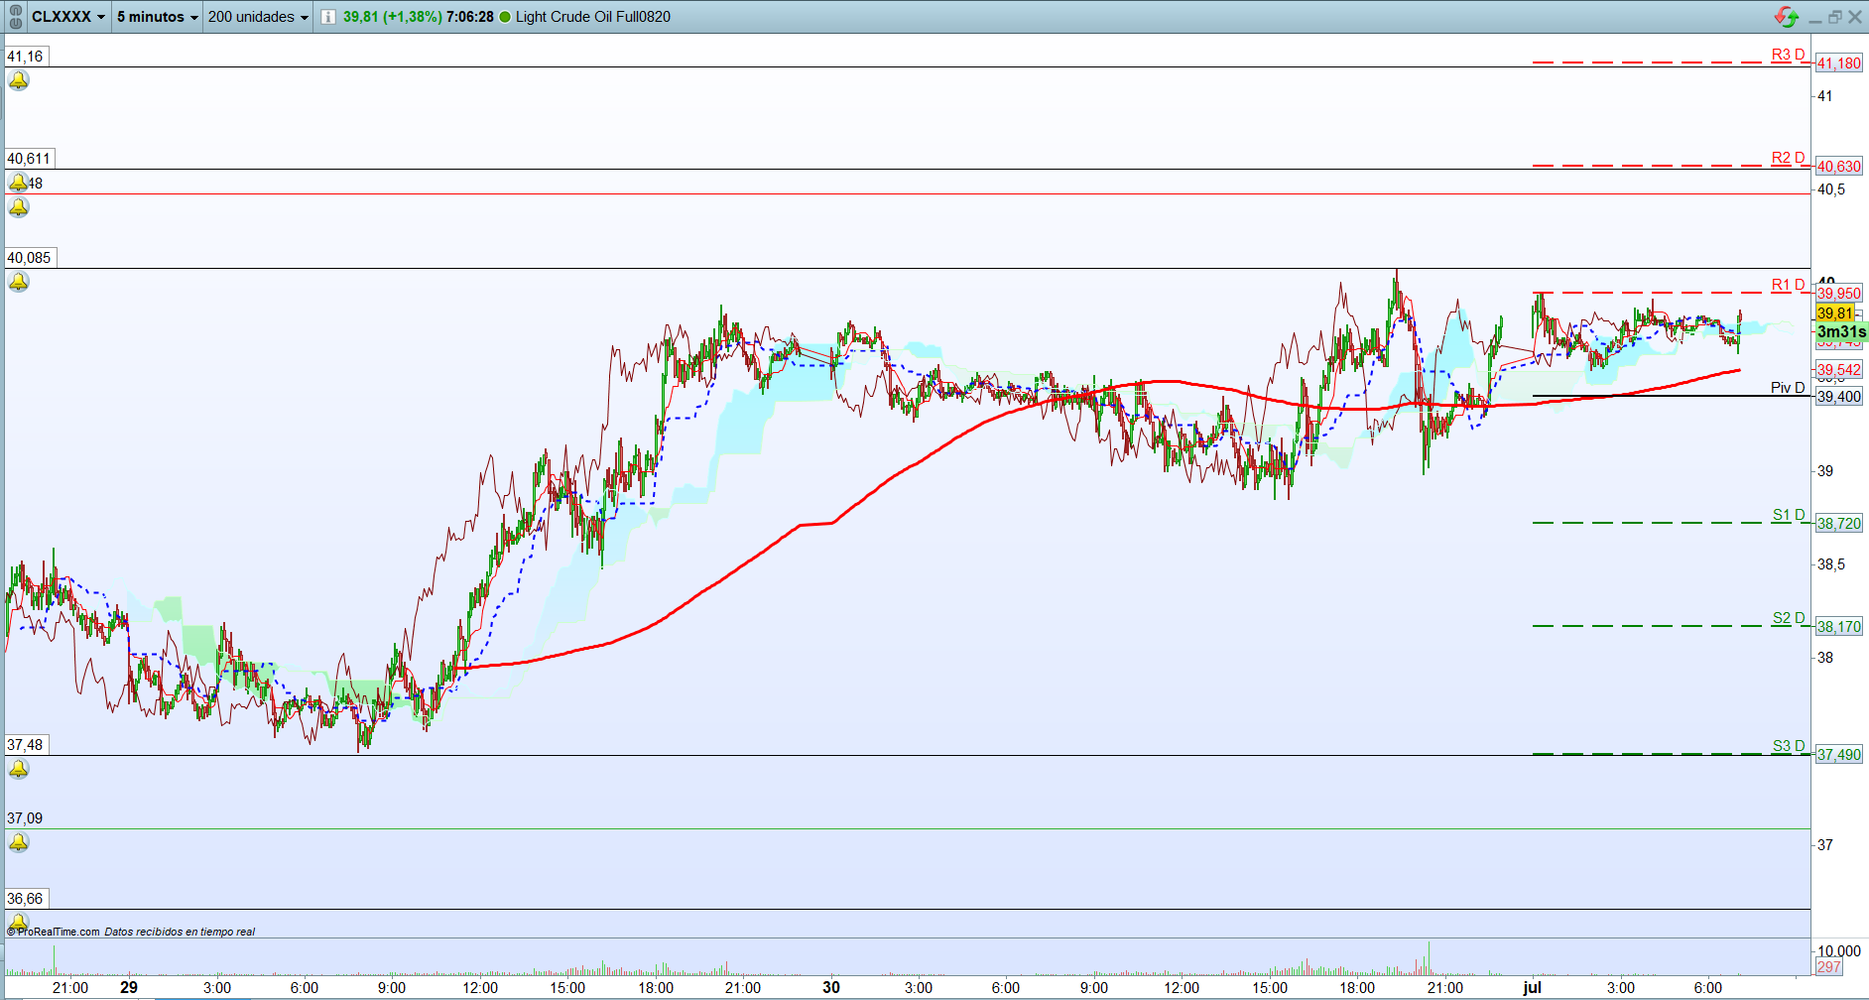This screenshot has height=1000, width=1869.
Task: Click the 38,720 price axis tag
Action: [1839, 523]
